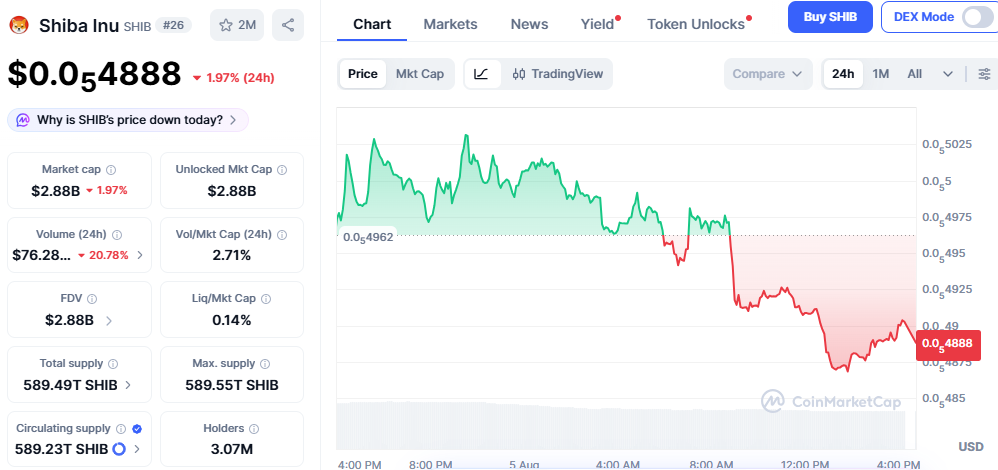Click info icon next to FDV
This screenshot has height=470, width=998.
[x=92, y=299]
